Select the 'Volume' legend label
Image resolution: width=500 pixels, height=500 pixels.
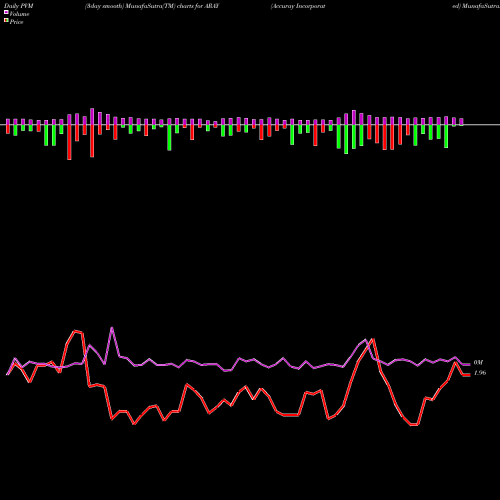click(x=19, y=14)
